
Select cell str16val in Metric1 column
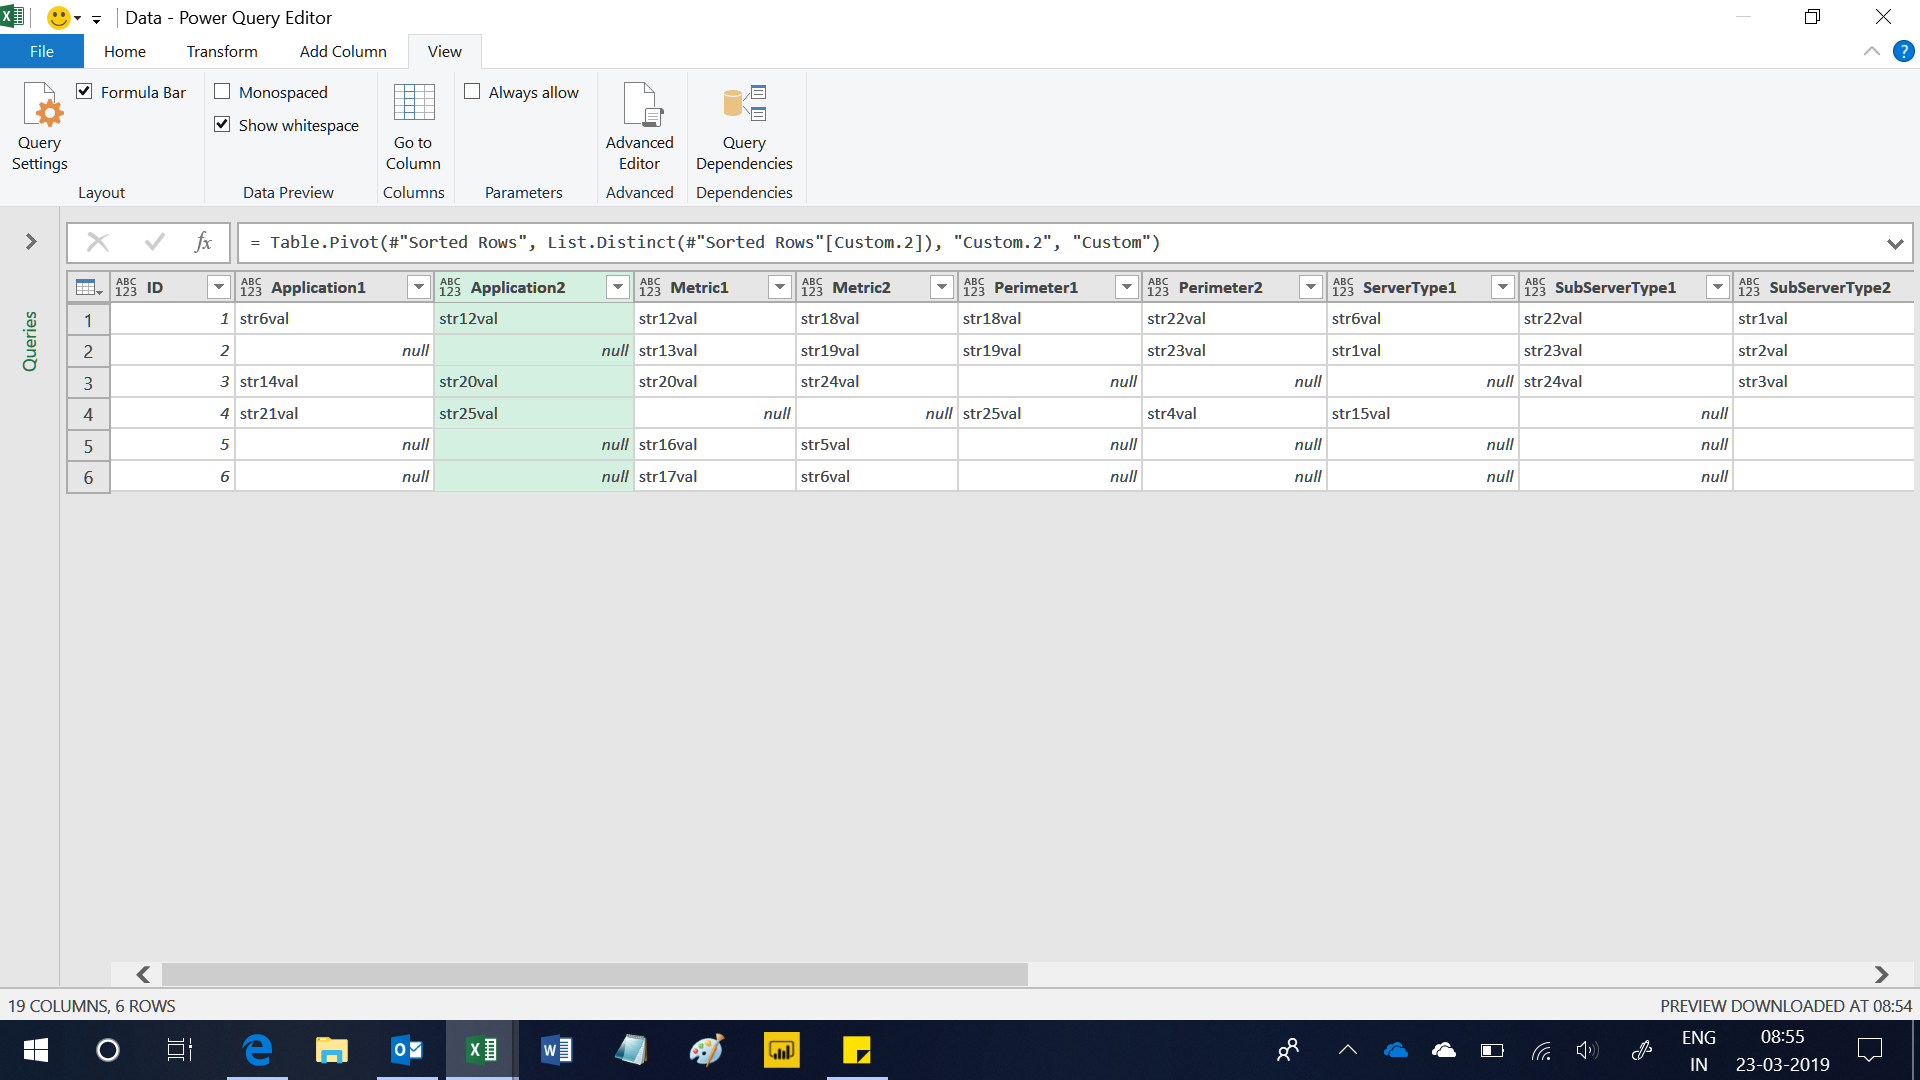714,444
